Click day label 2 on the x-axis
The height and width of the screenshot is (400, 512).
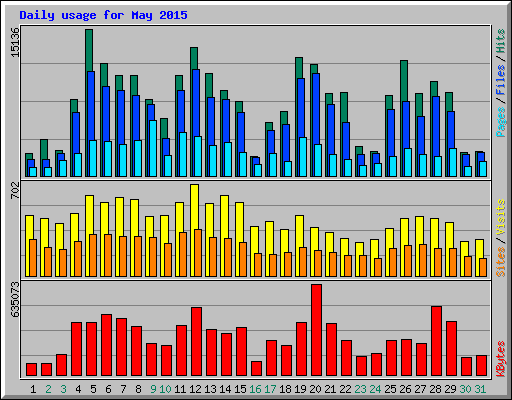48,389
